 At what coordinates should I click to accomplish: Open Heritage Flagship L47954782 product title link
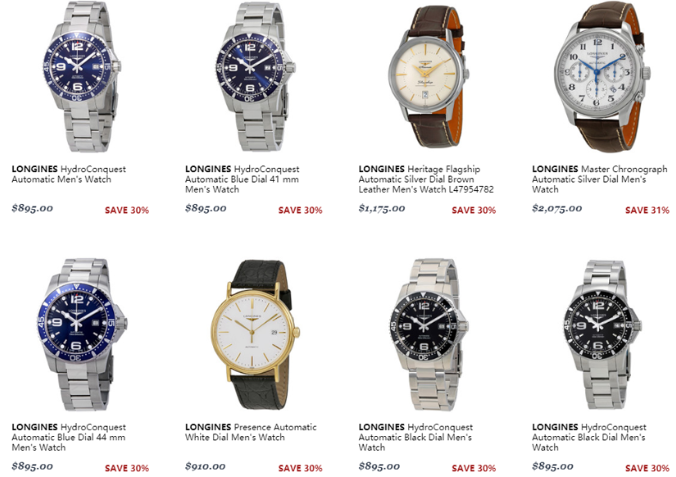426,179
